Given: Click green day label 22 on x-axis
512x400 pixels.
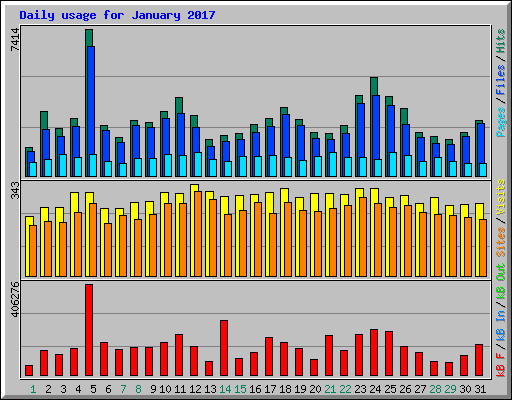Looking at the screenshot, I should point(345,389).
